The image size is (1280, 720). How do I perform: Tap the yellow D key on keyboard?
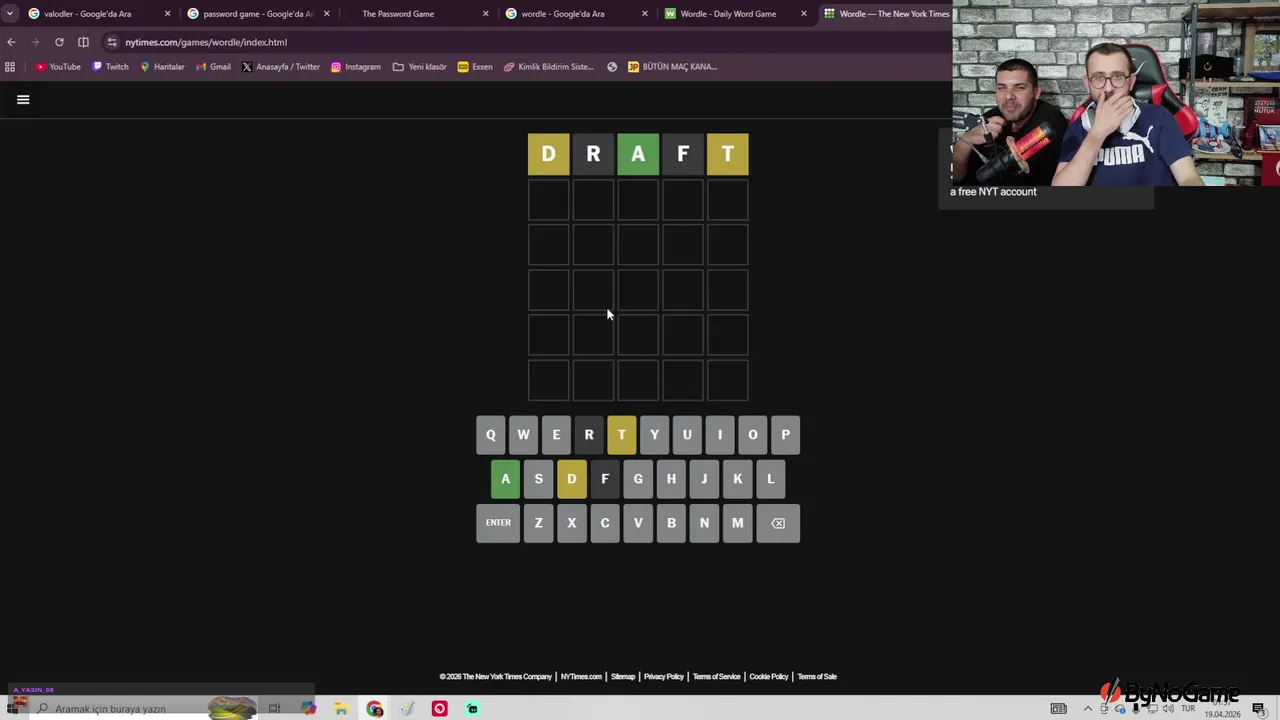point(572,479)
